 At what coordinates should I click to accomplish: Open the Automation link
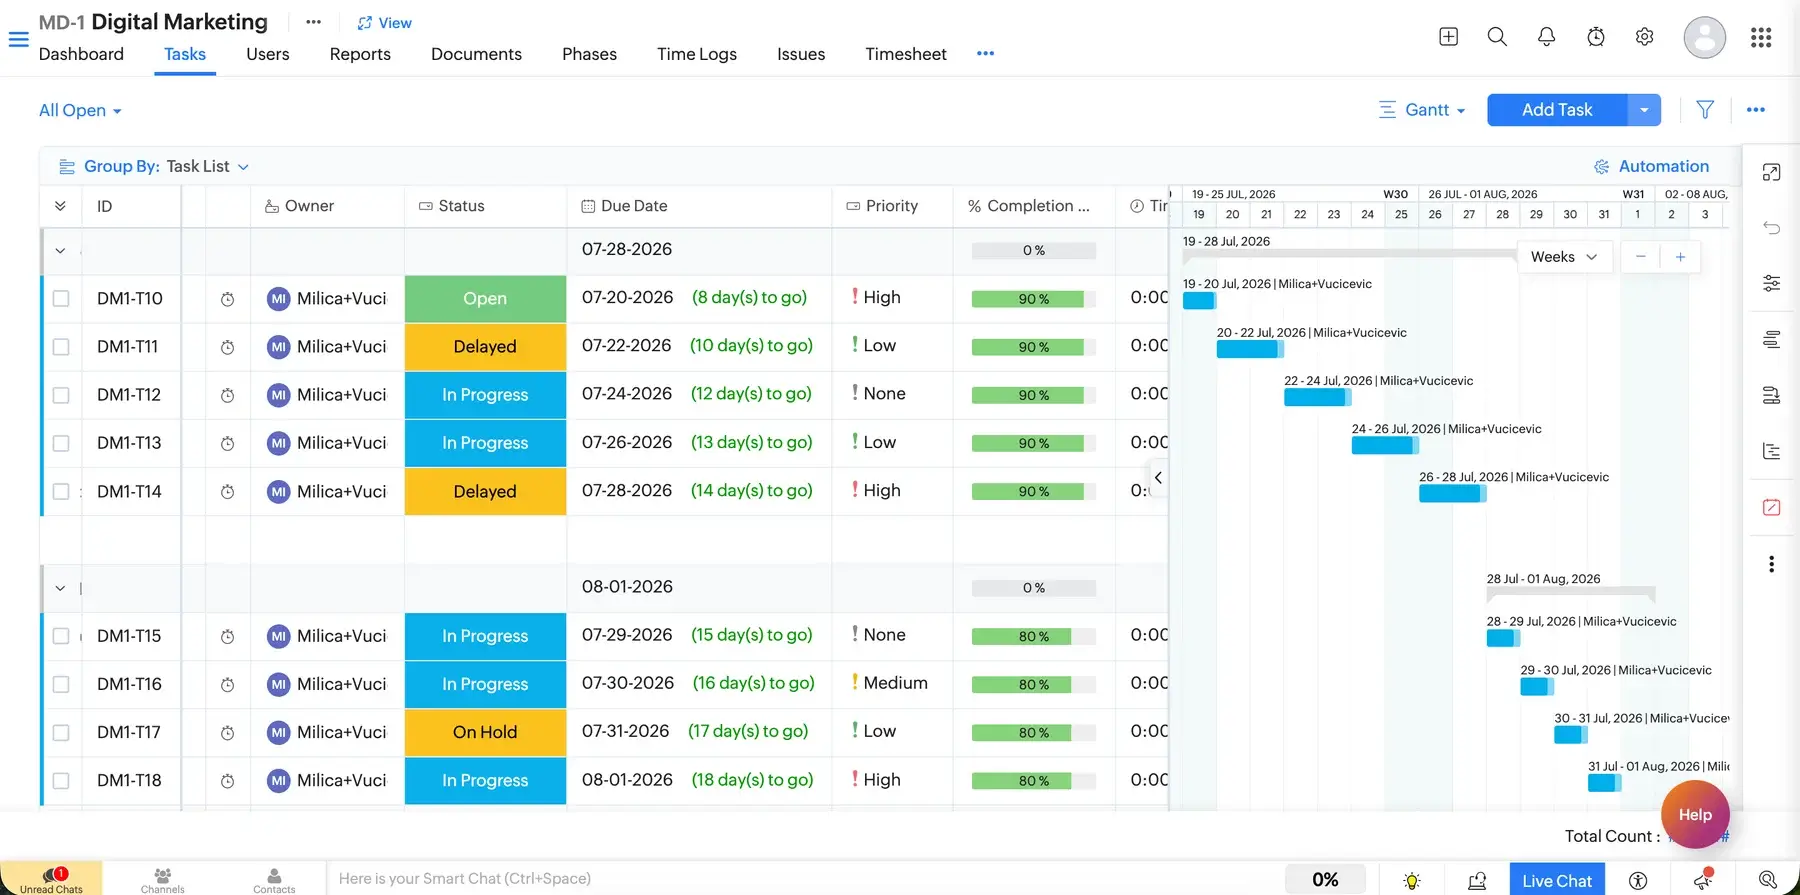point(1651,166)
